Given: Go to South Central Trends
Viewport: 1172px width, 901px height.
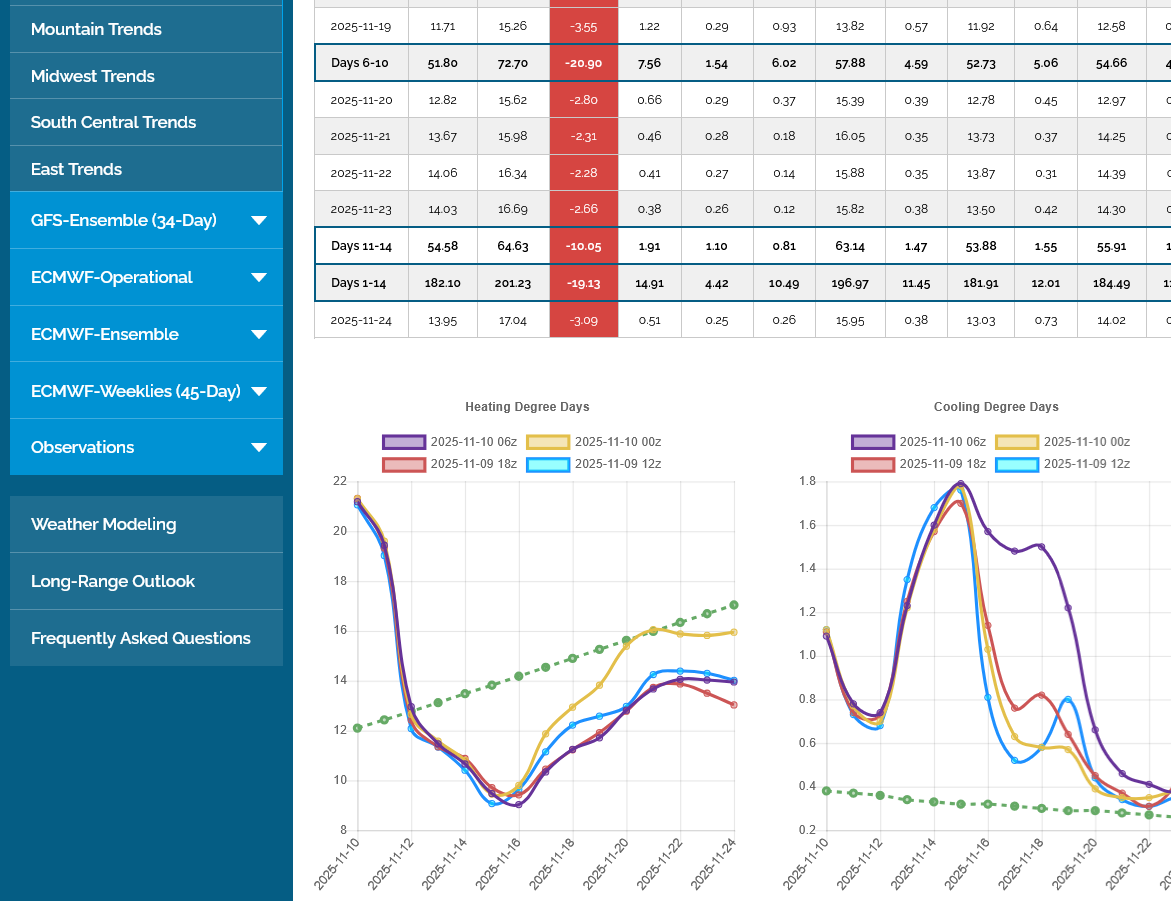Looking at the screenshot, I should pyautogui.click(x=113, y=122).
